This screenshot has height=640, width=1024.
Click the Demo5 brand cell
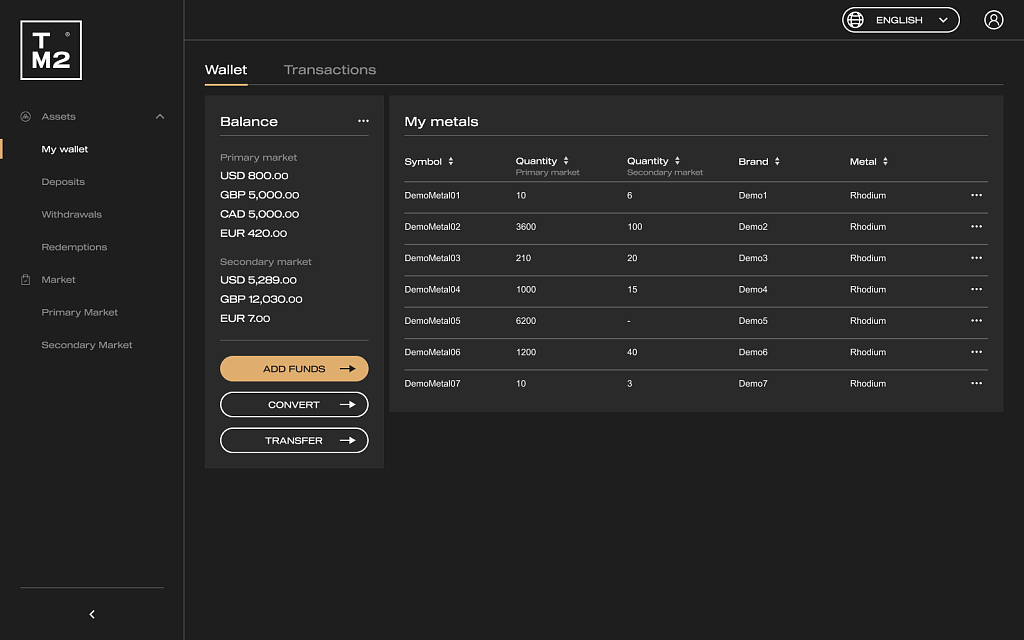(753, 321)
